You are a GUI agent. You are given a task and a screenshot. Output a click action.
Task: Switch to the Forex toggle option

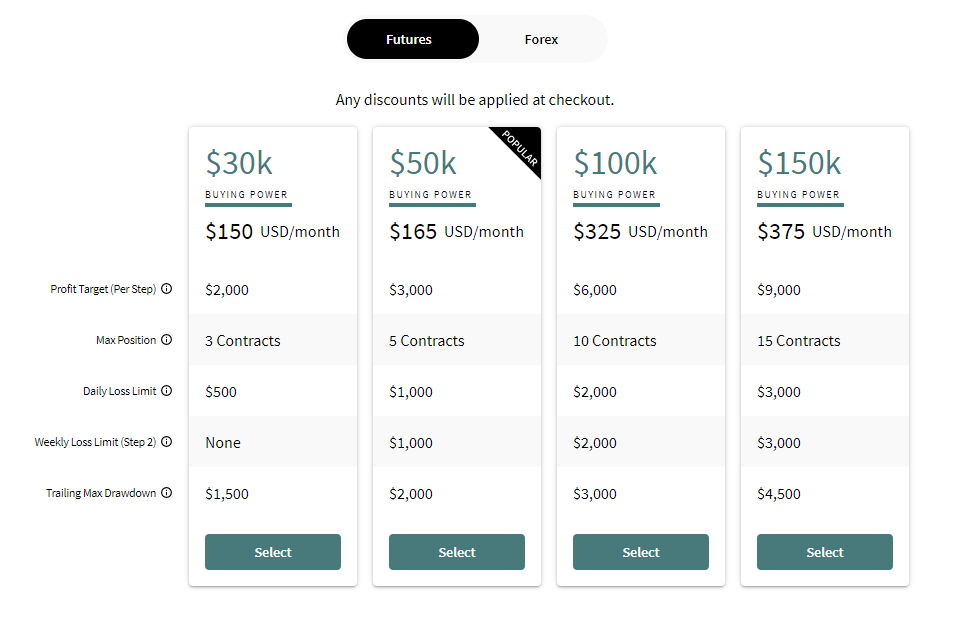[x=541, y=40]
